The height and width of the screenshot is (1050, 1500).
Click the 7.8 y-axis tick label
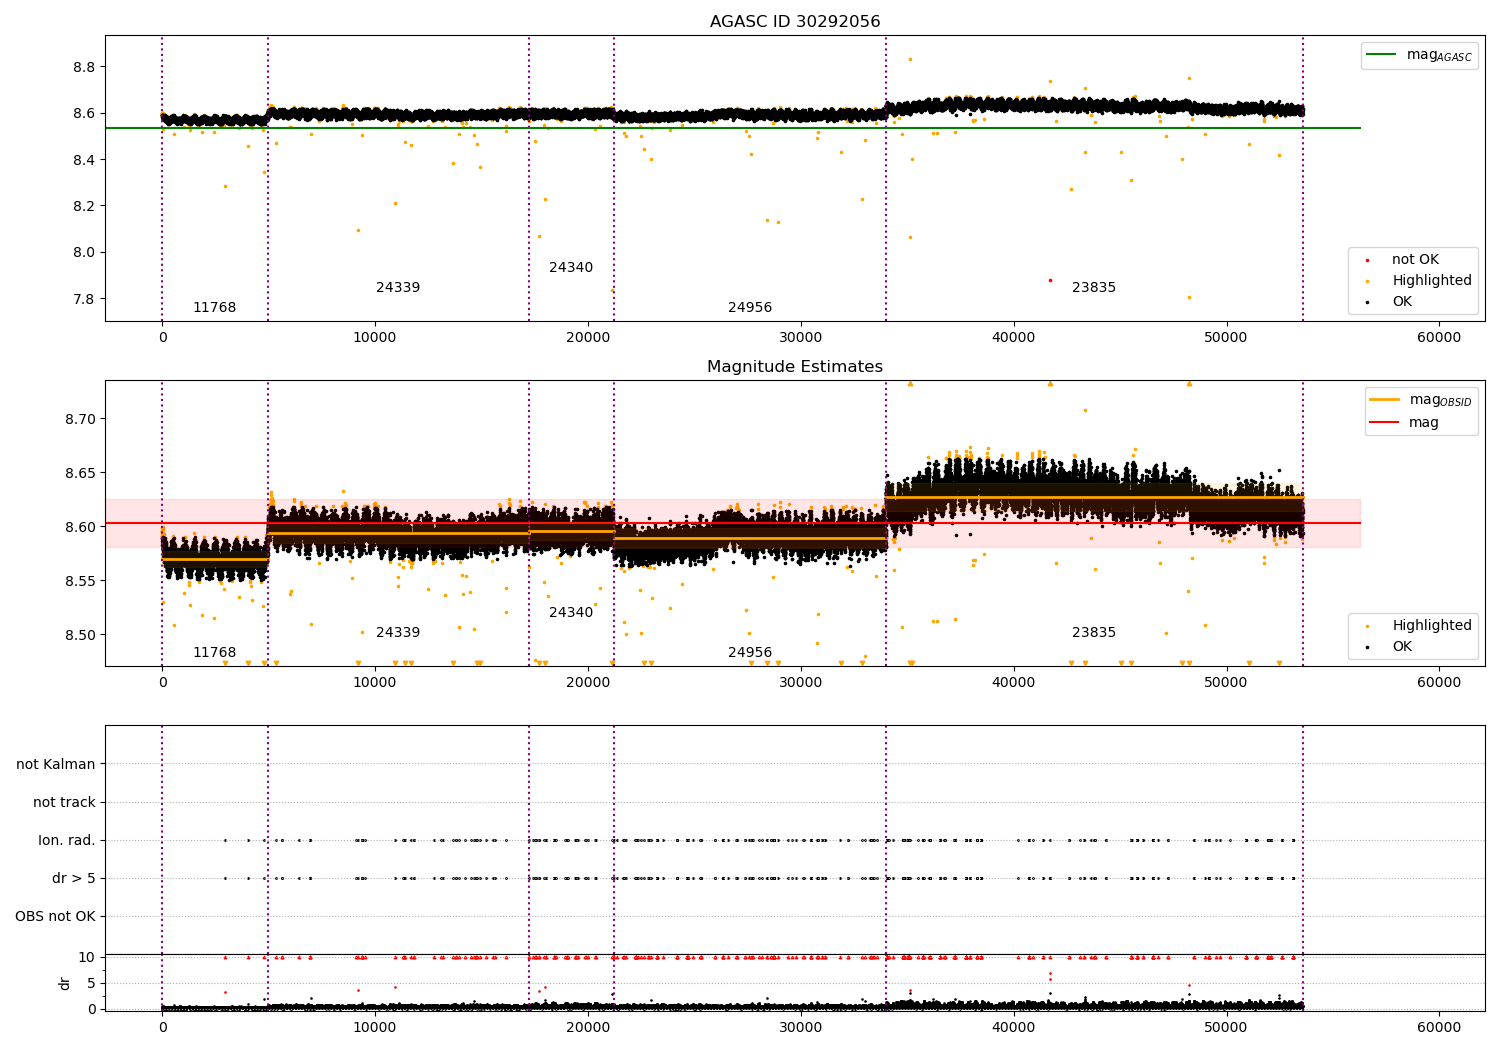point(84,299)
